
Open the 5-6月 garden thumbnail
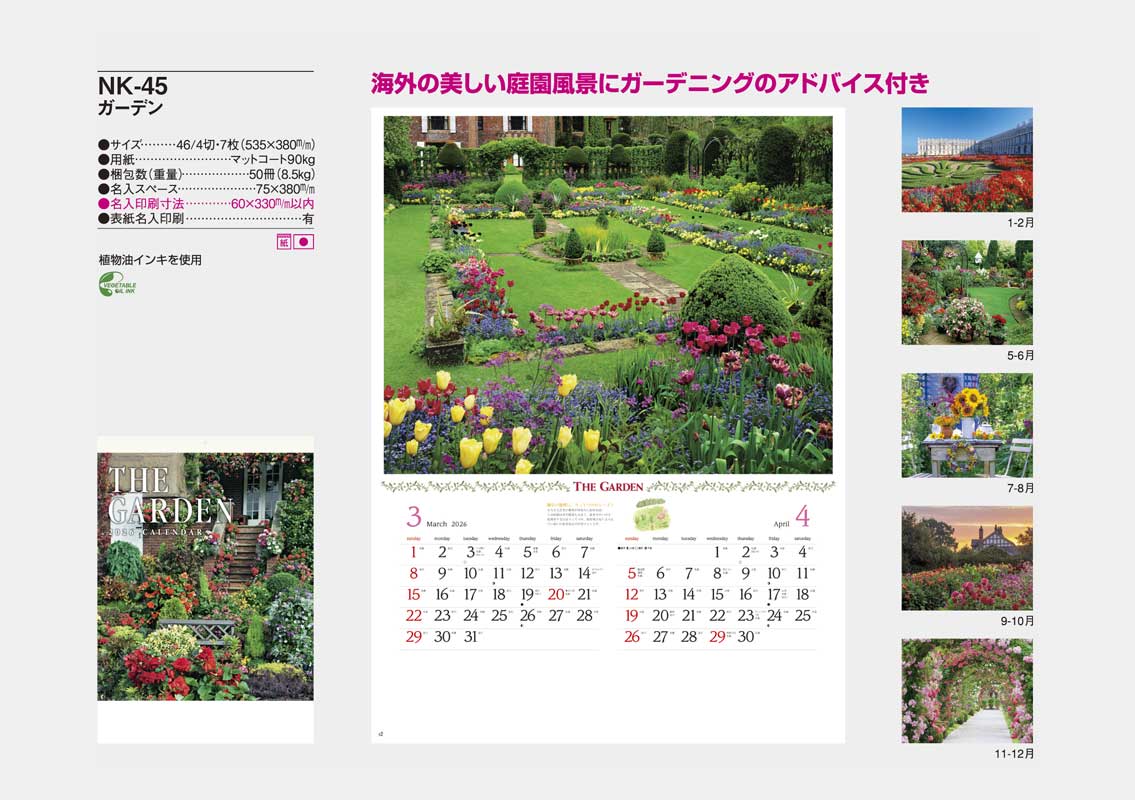967,292
